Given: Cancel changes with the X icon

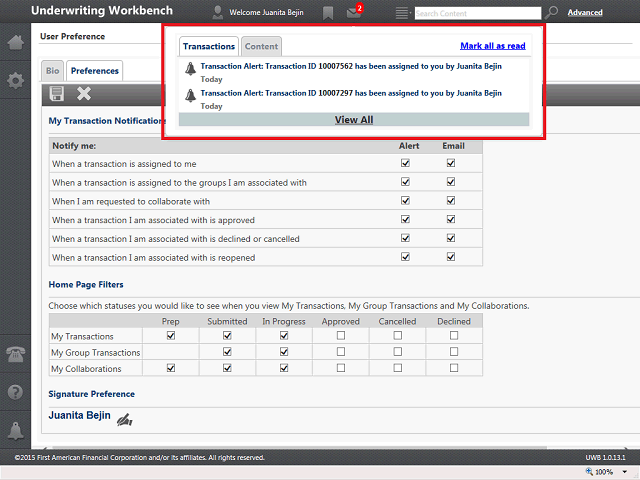Looking at the screenshot, I should pyautogui.click(x=84, y=93).
